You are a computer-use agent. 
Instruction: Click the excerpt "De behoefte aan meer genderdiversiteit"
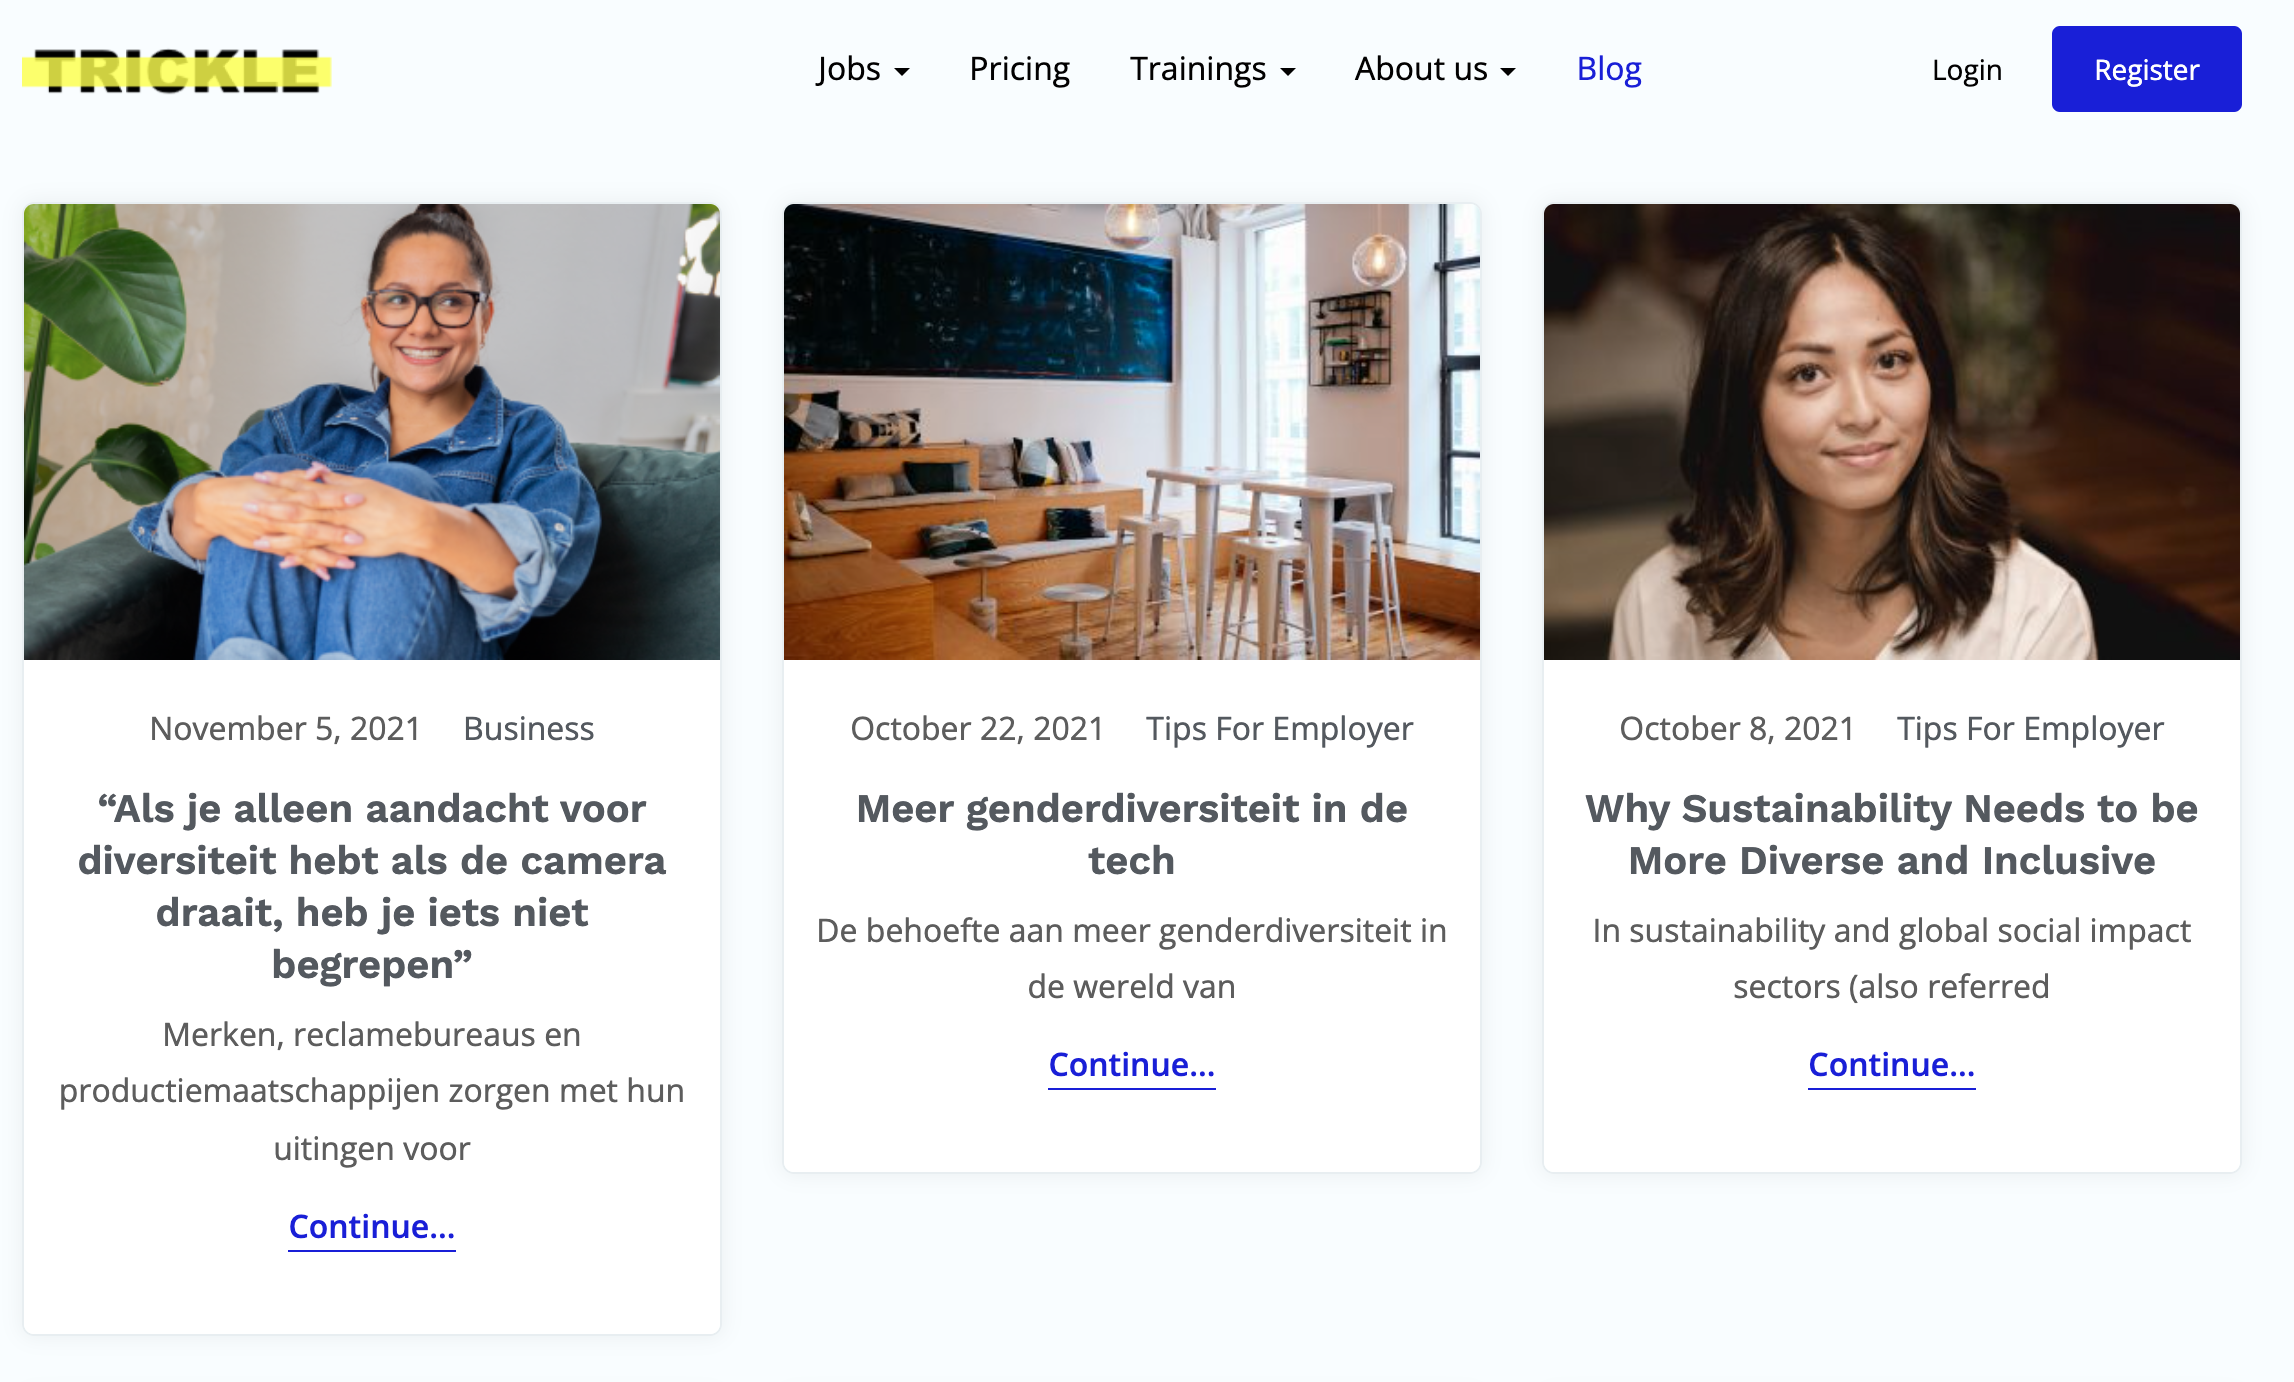[x=1132, y=958]
